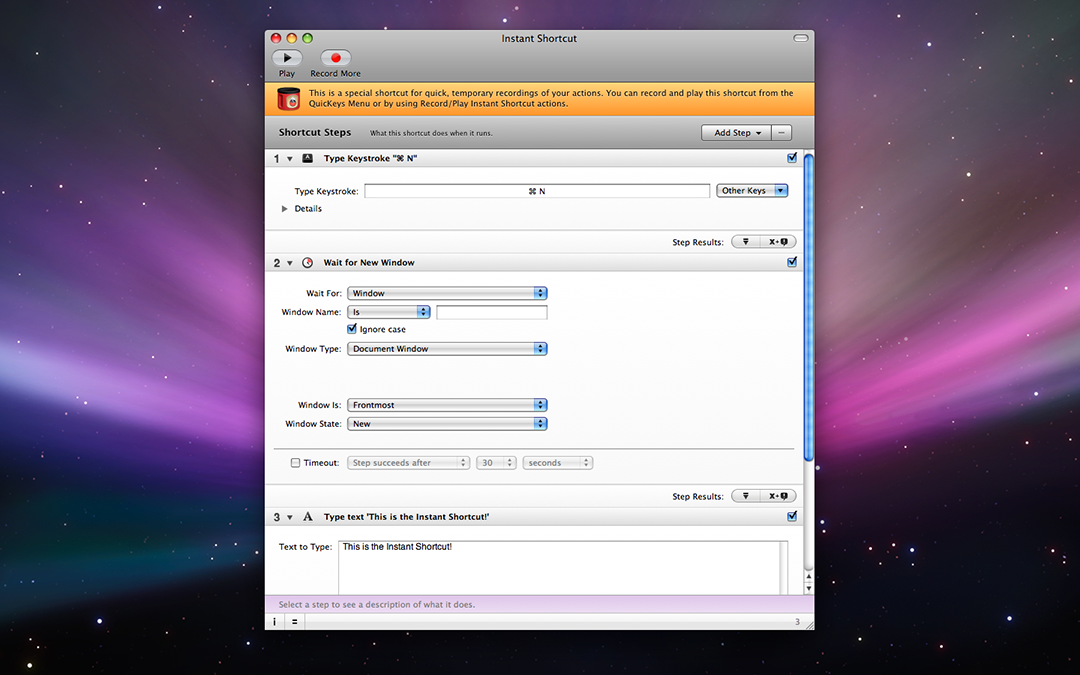
Task: Click step 1's Step Results X button
Action: coord(778,242)
